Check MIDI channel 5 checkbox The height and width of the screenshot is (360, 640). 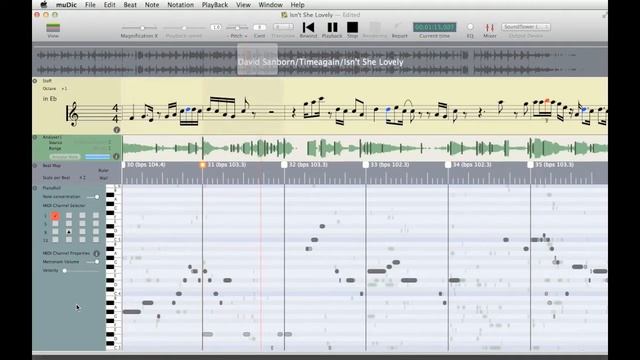55,224
